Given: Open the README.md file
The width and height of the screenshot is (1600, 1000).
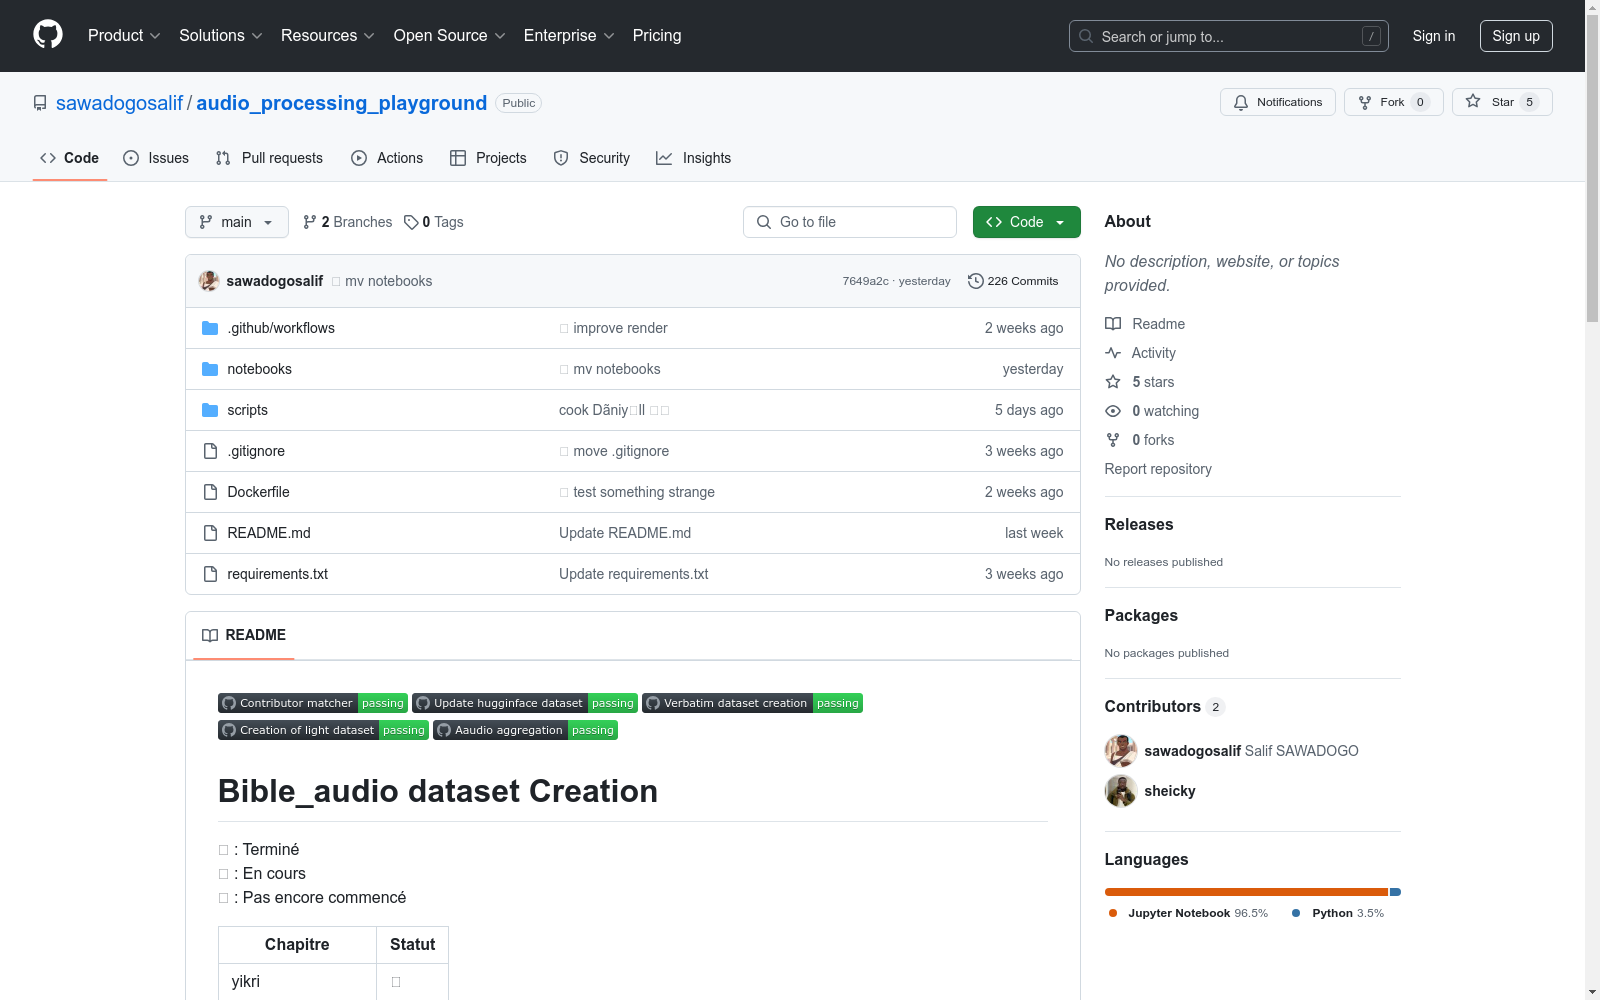Looking at the screenshot, I should 269,533.
